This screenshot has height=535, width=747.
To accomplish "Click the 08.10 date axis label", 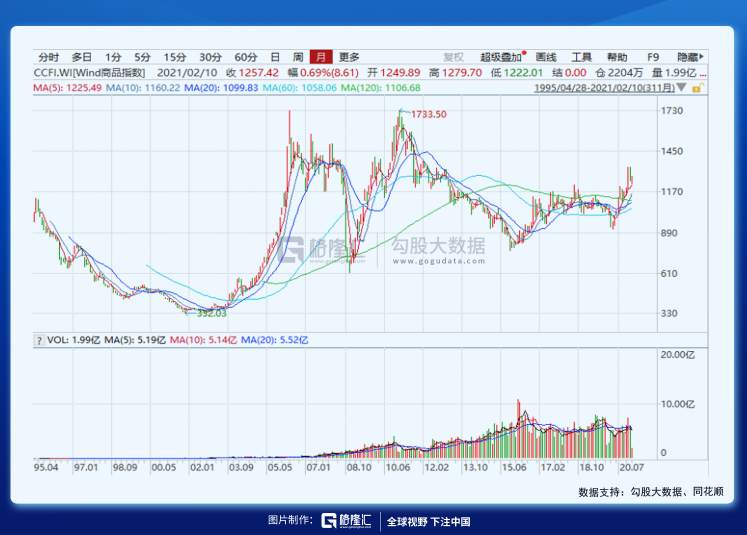I will pos(359,467).
